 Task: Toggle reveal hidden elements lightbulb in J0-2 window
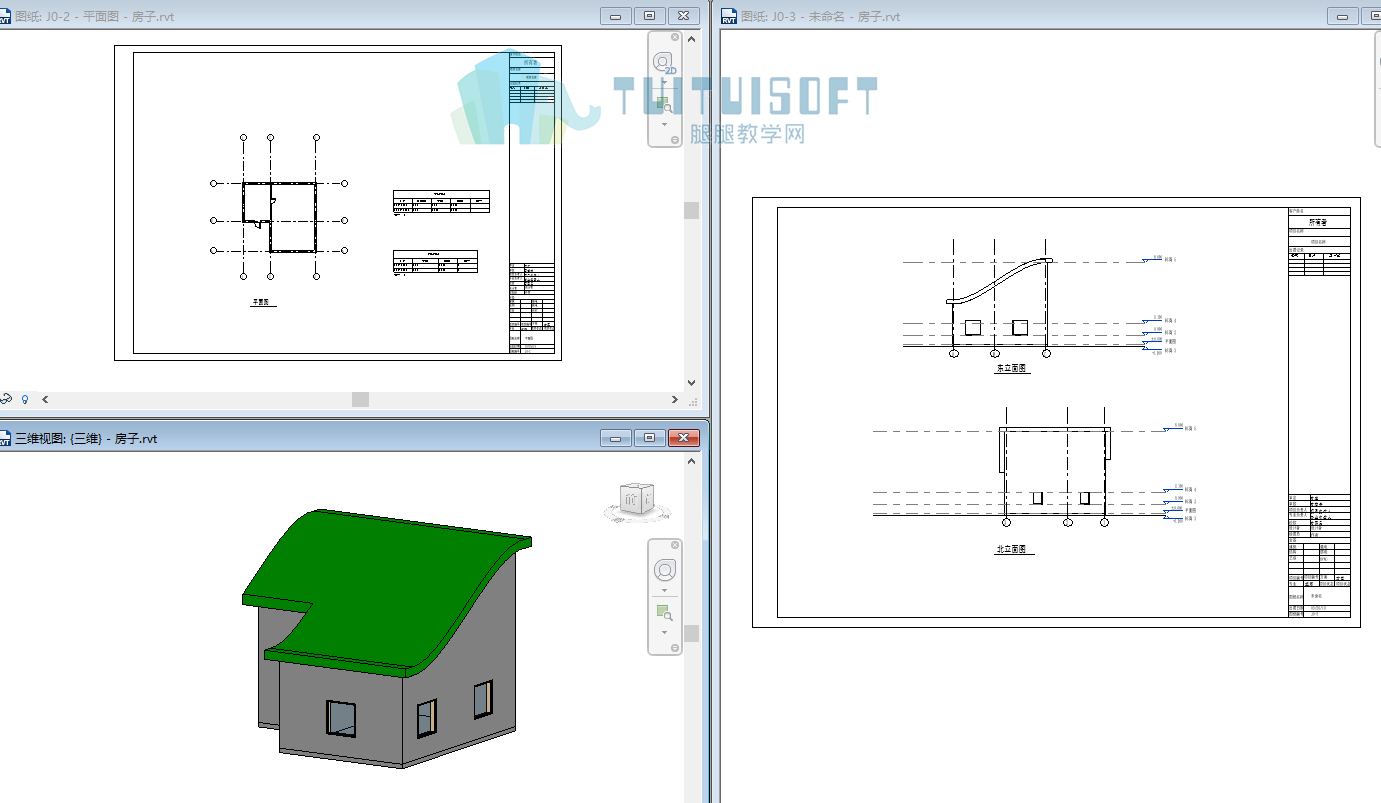click(x=26, y=399)
